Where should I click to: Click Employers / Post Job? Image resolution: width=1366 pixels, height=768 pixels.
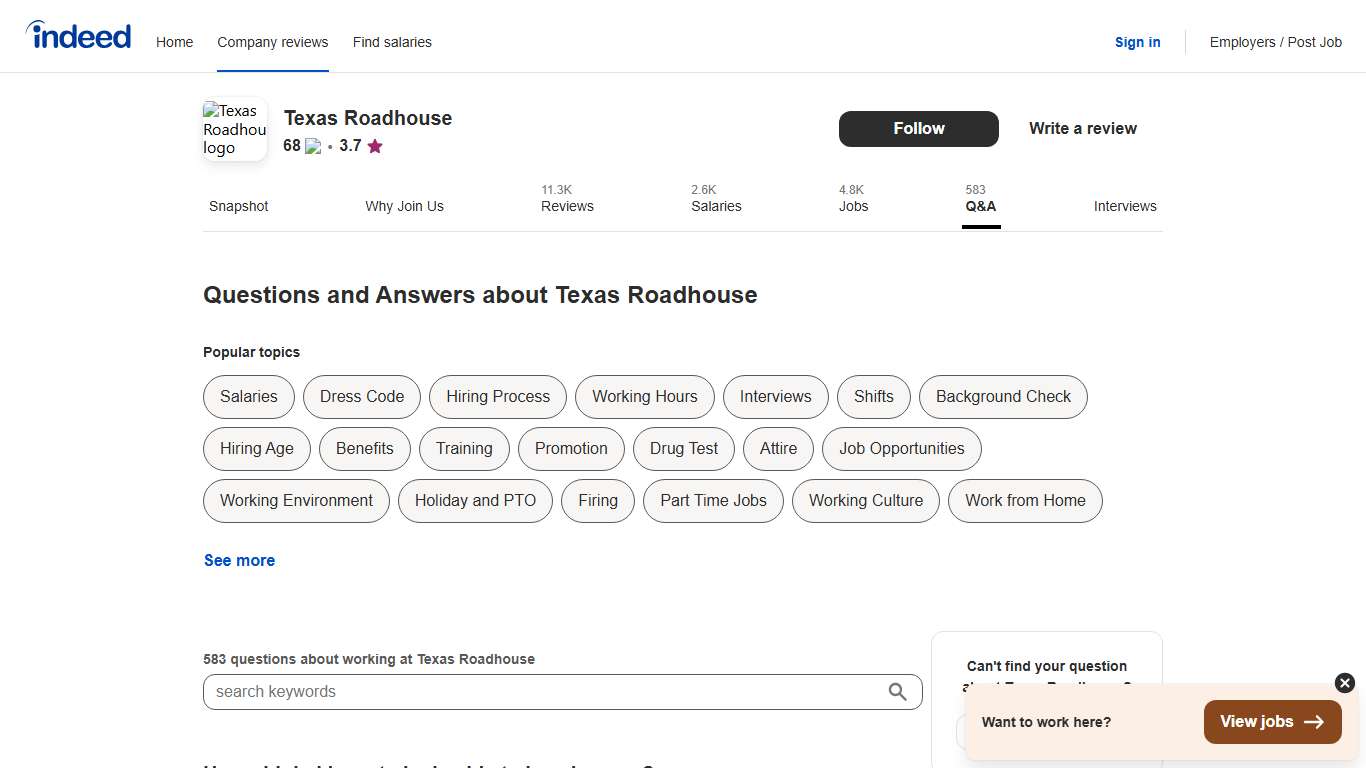tap(1276, 42)
